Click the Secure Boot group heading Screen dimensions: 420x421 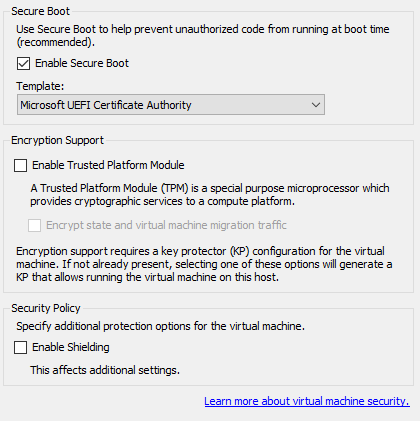[x=40, y=11]
